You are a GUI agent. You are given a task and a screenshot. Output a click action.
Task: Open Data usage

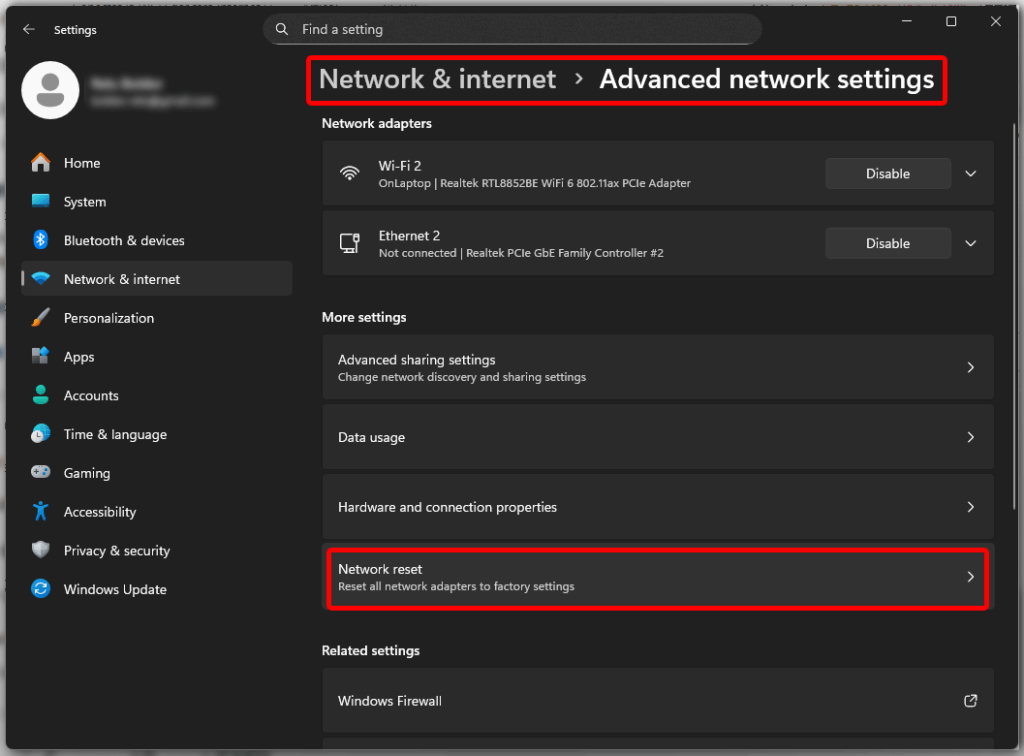tap(658, 437)
